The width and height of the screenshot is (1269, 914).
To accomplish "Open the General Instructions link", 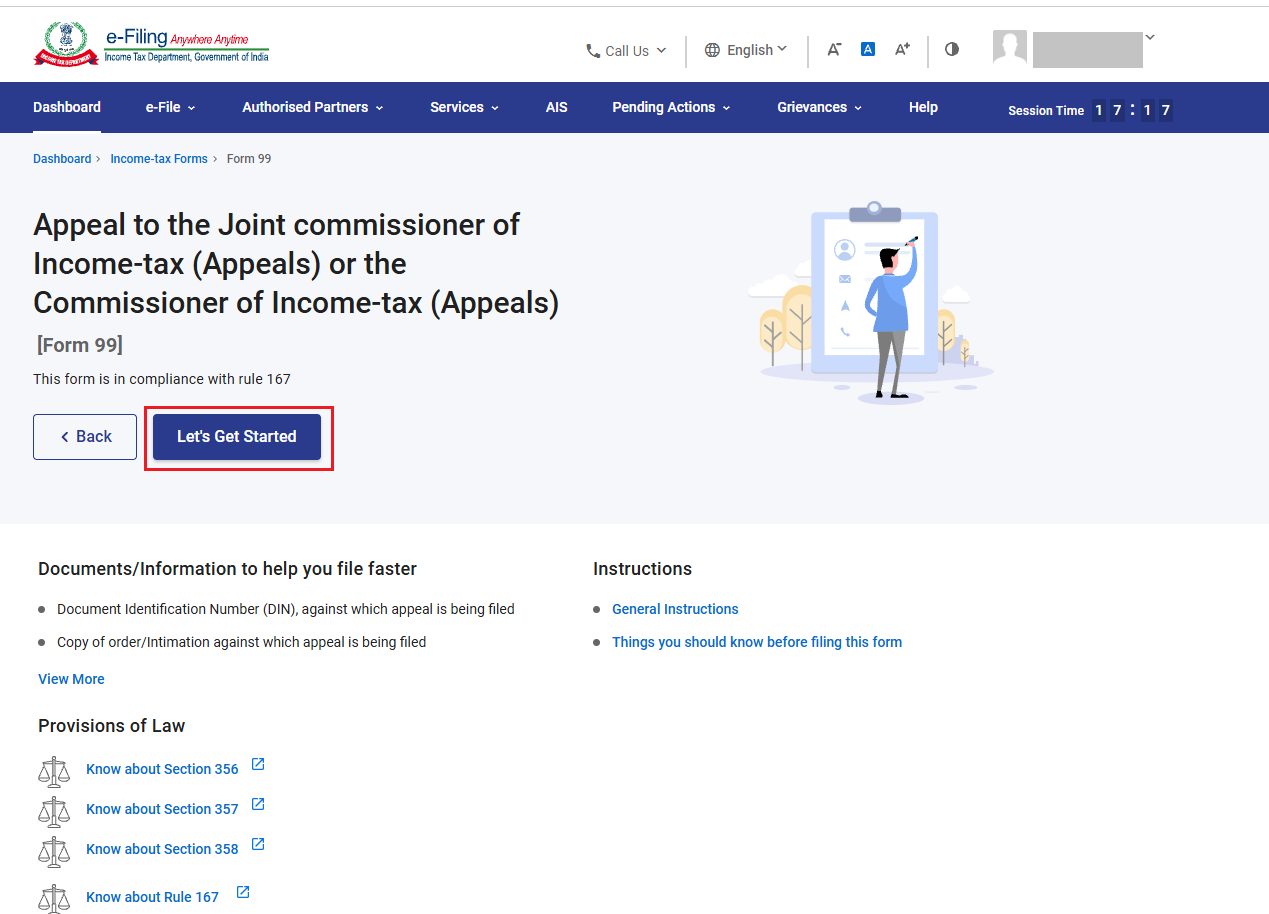I will [x=675, y=609].
